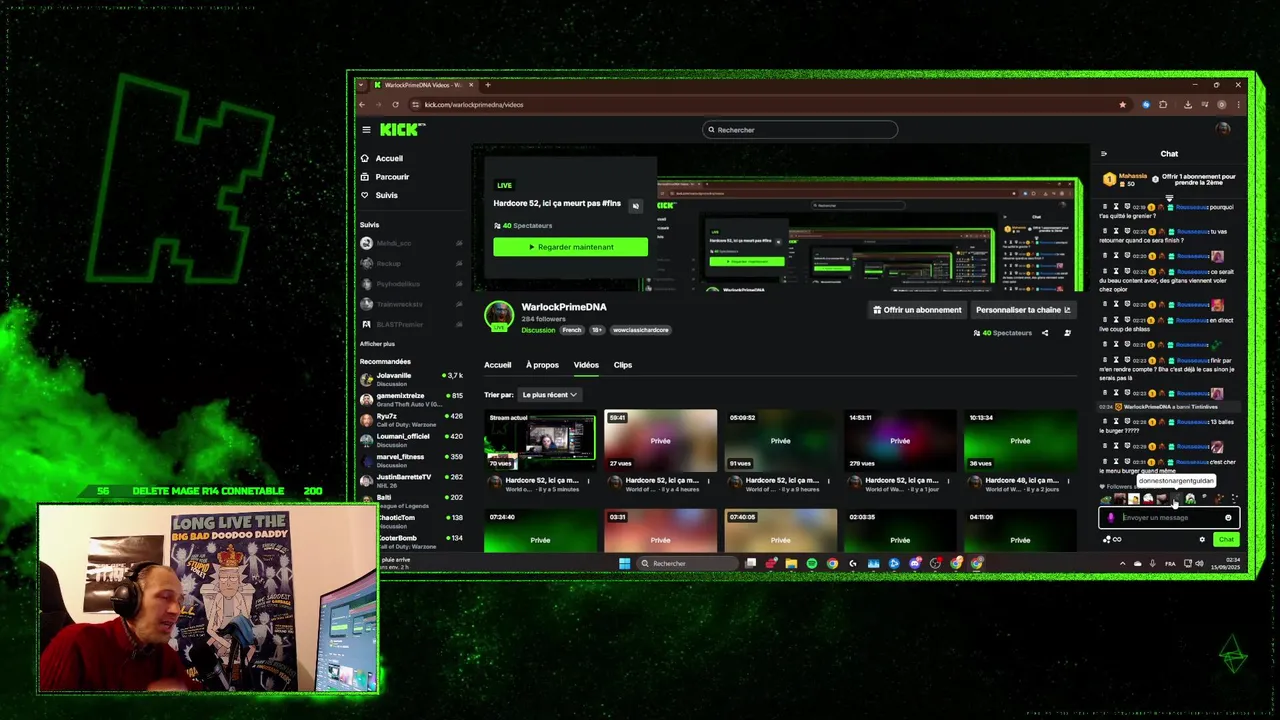
Task: Open options for first video Hardcore 52
Action: click(588, 481)
